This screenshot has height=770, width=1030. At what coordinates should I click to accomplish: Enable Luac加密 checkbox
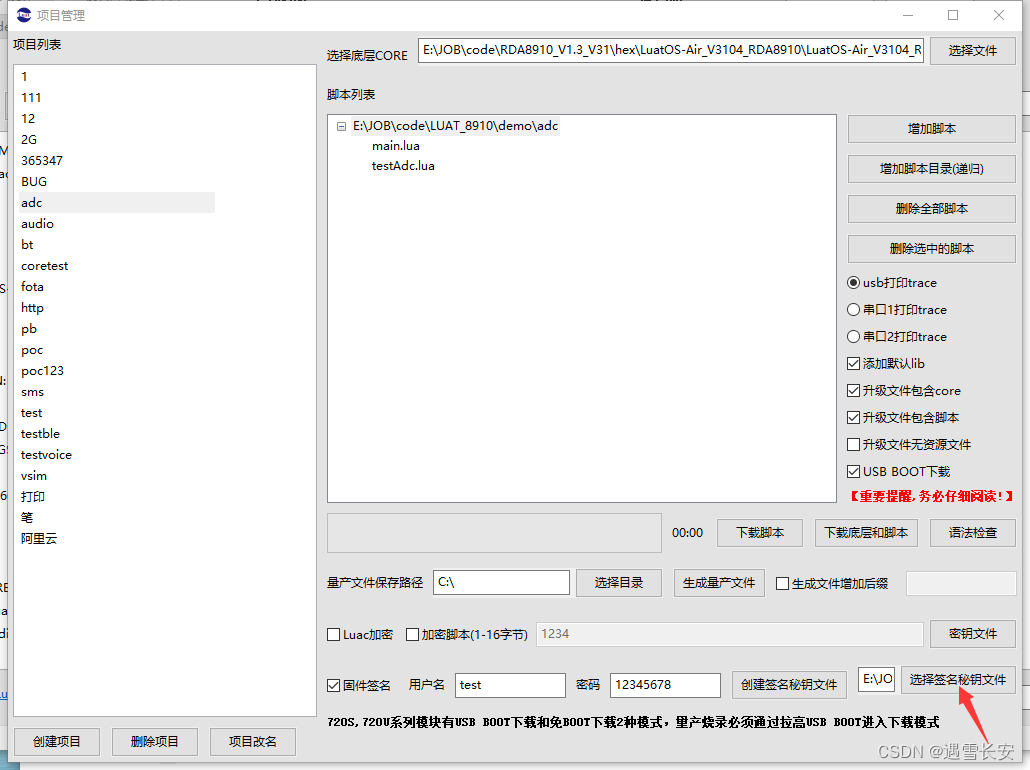(334, 635)
